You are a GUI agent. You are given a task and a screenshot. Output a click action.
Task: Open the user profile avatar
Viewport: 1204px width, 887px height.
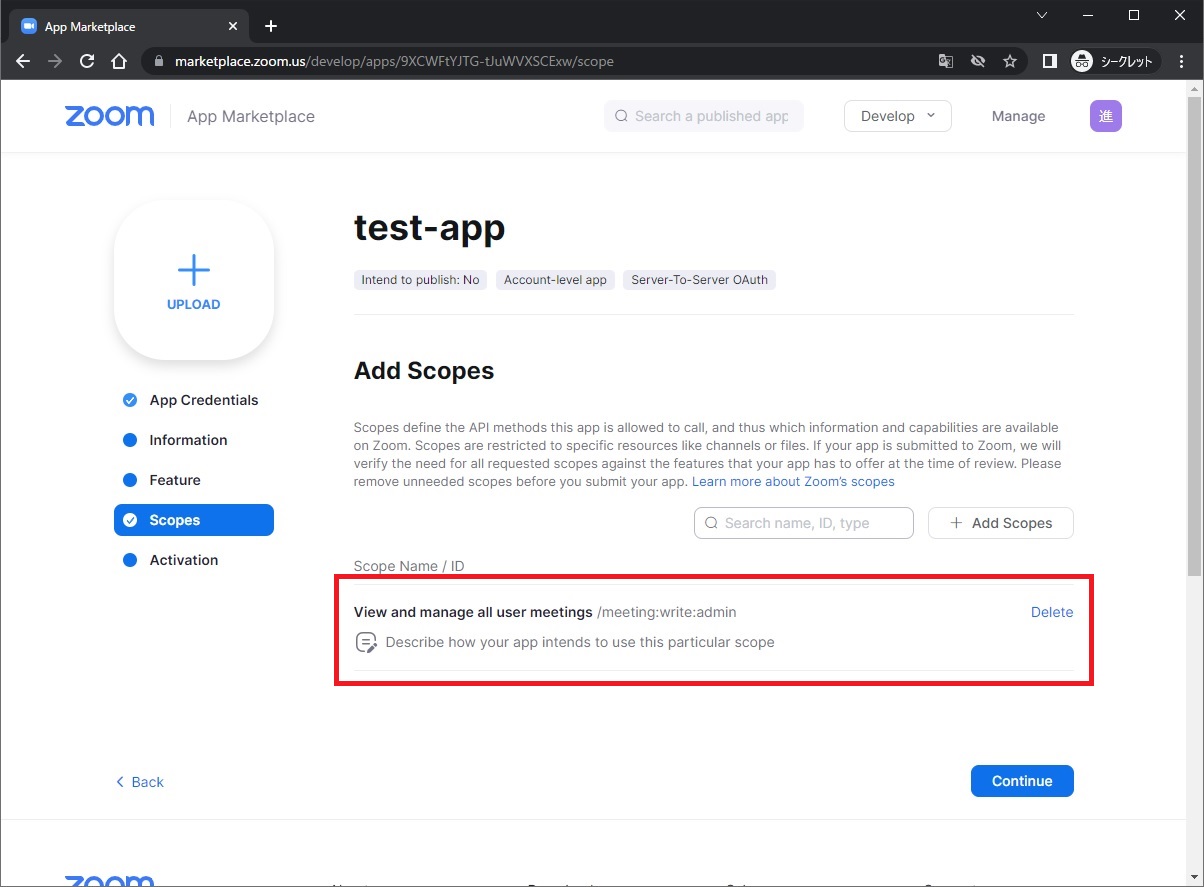(x=1105, y=116)
